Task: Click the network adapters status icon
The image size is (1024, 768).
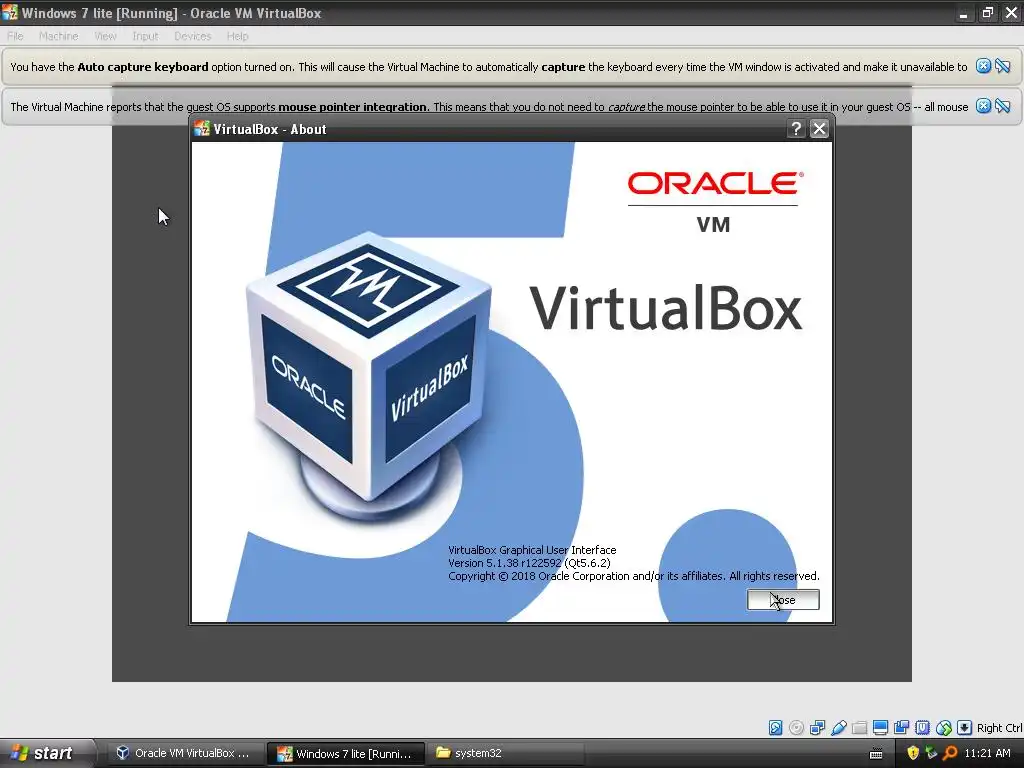Action: tap(817, 728)
